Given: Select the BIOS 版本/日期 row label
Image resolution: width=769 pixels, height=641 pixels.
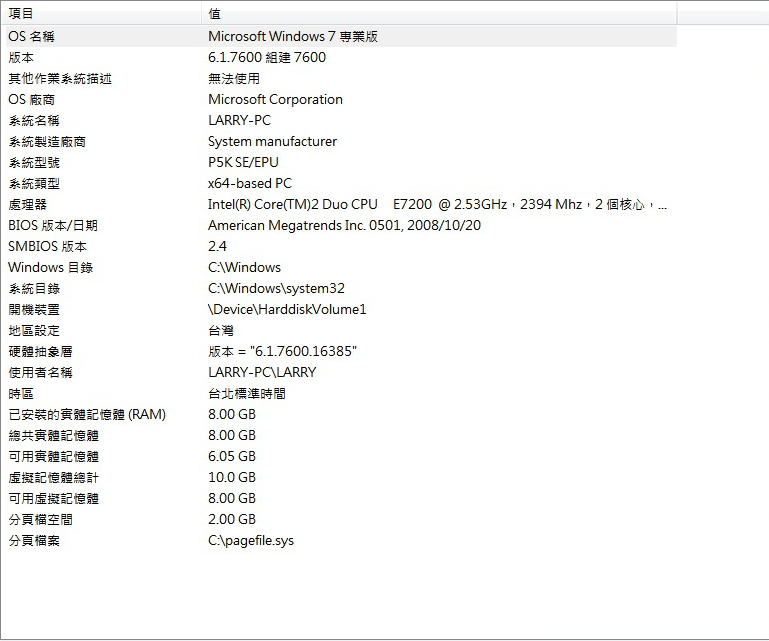Looking at the screenshot, I should [53, 226].
